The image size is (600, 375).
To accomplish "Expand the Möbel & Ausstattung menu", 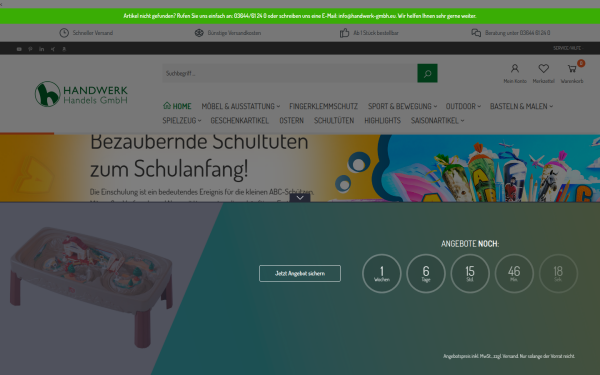I will 241,106.
